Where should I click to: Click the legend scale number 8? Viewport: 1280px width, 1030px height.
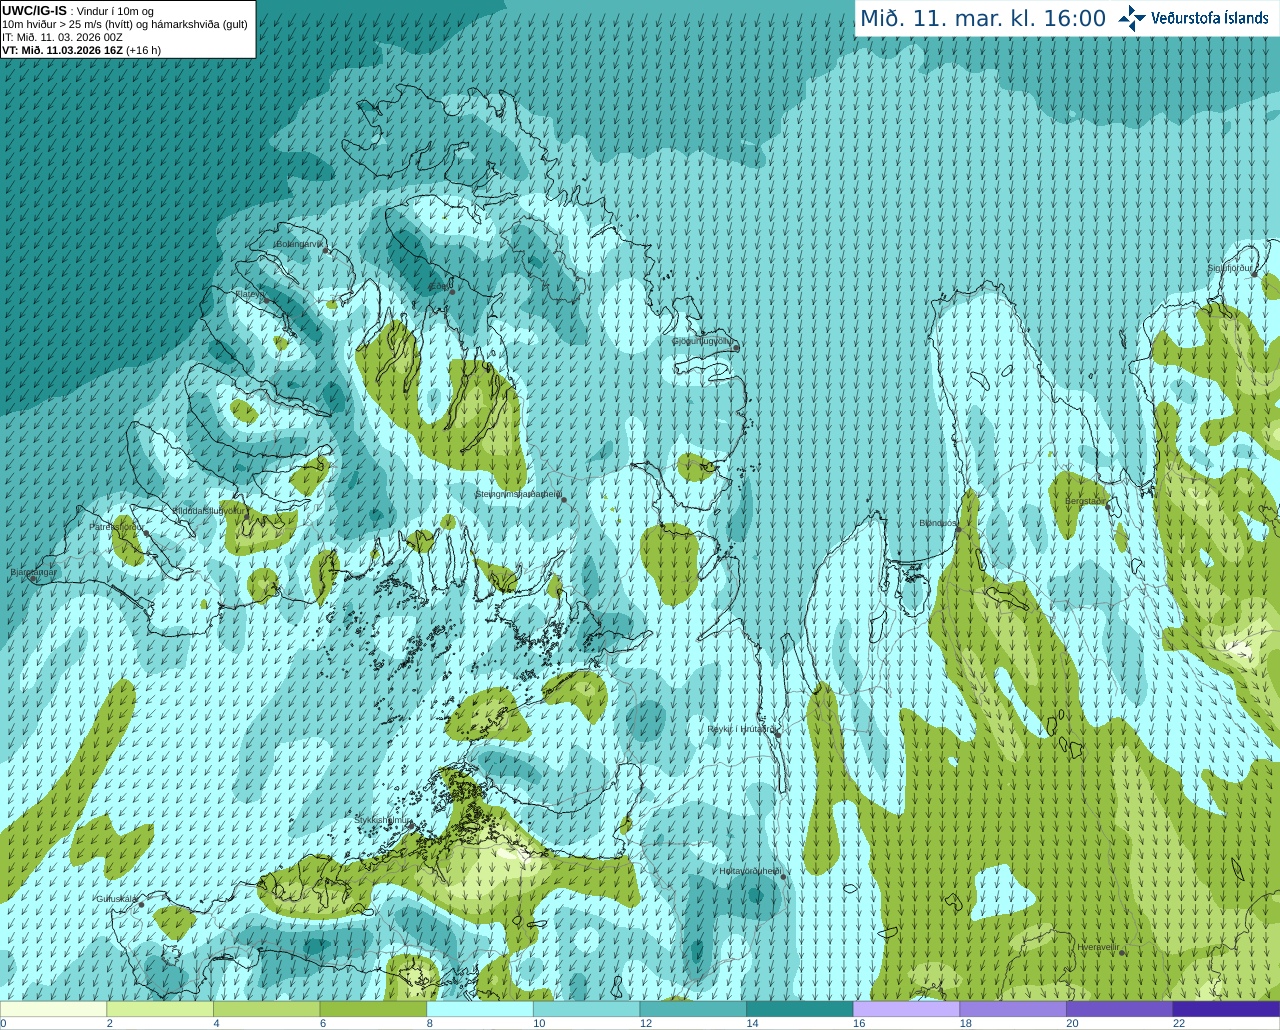pos(429,1023)
